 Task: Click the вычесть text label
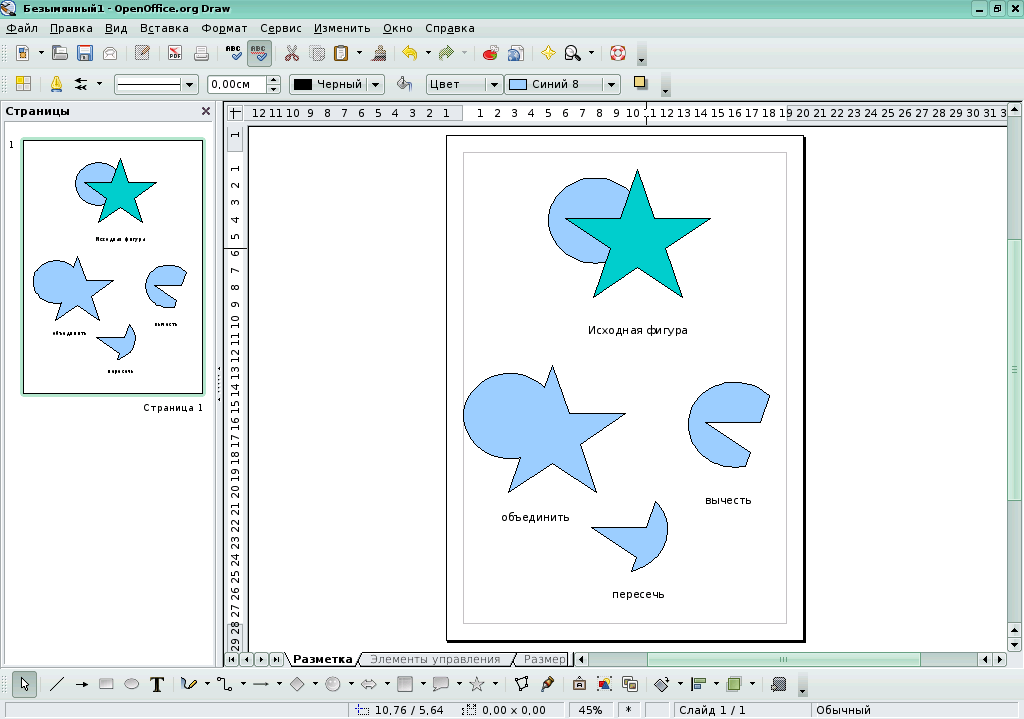click(728, 500)
